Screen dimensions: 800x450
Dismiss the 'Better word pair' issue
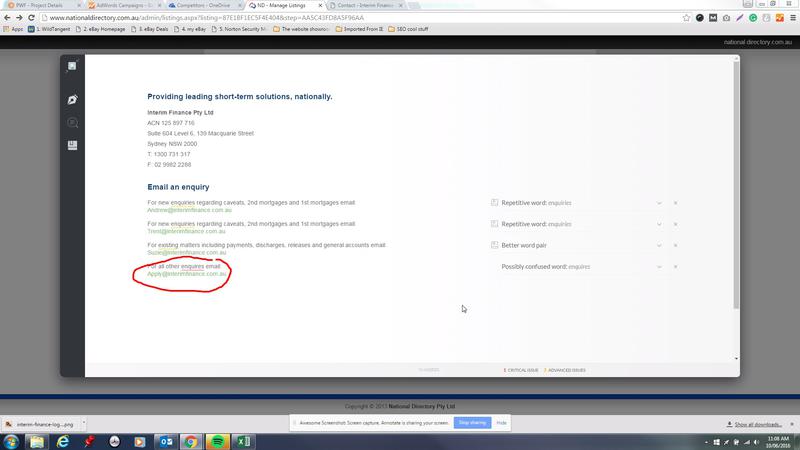[676, 245]
